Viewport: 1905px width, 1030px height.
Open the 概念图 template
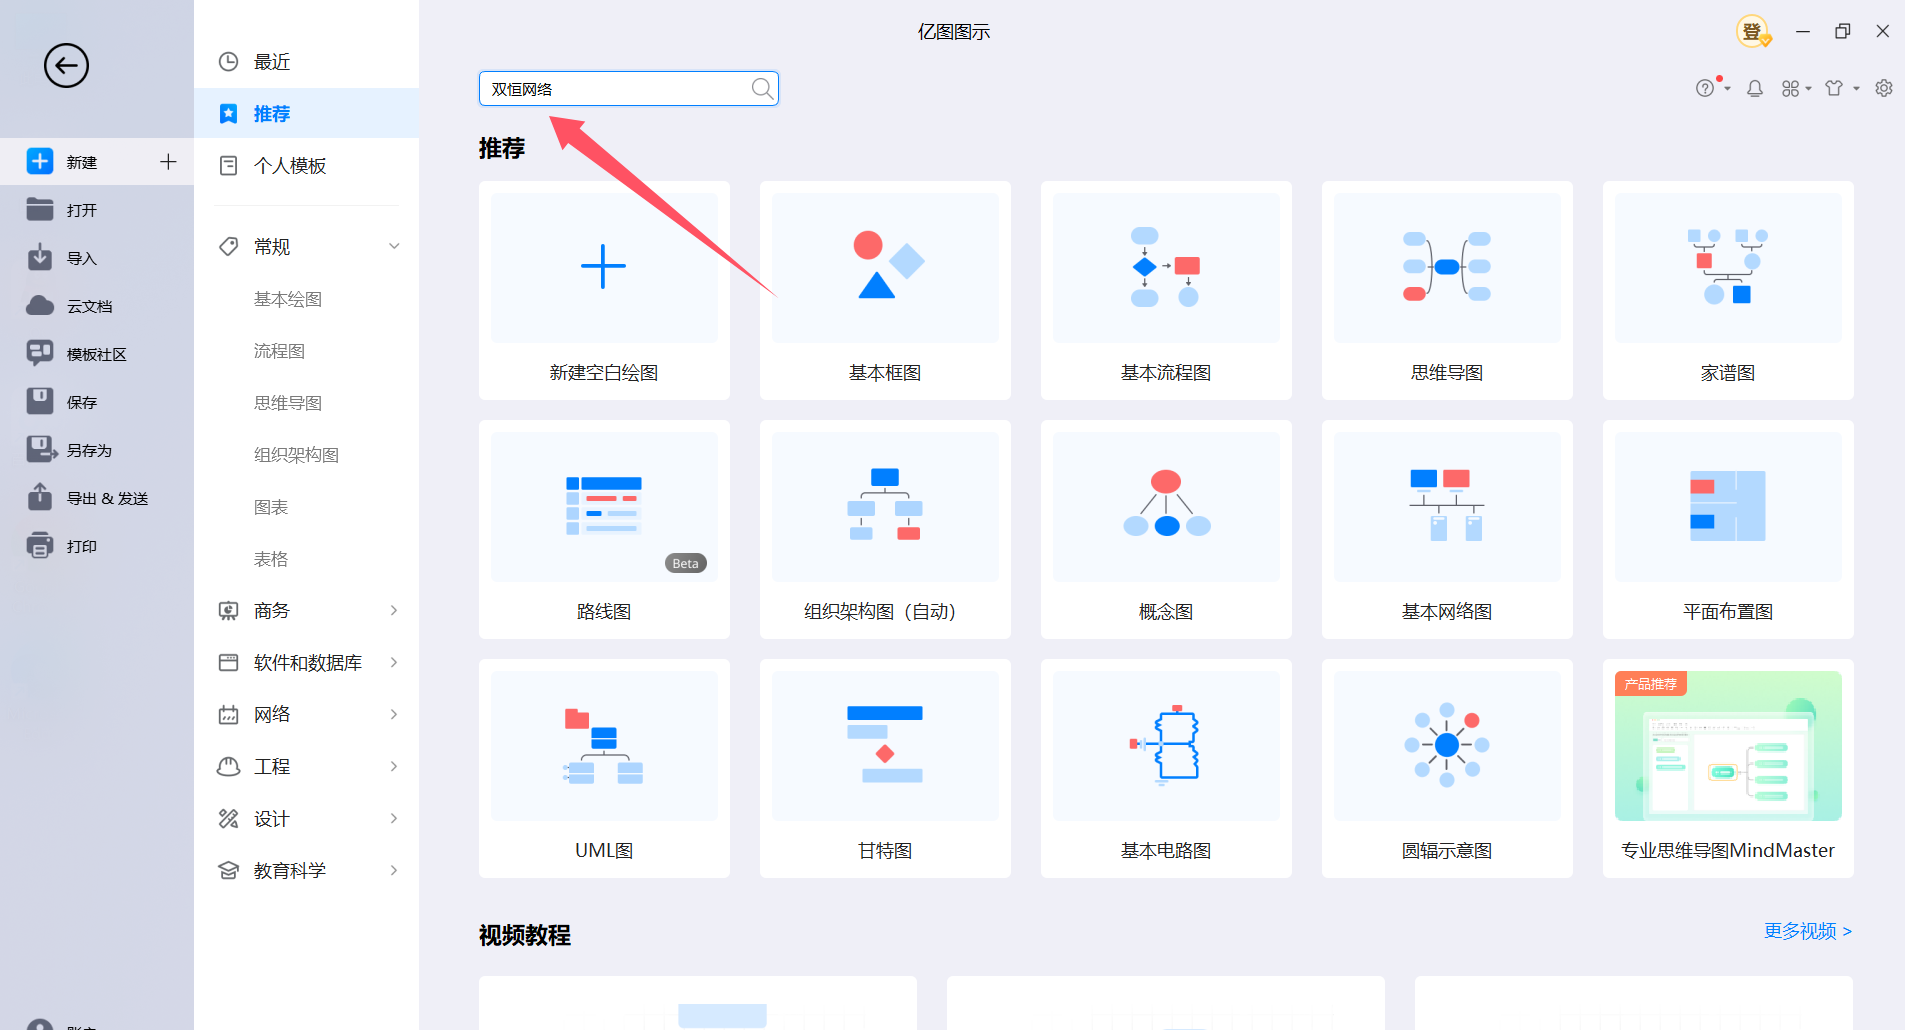1166,529
